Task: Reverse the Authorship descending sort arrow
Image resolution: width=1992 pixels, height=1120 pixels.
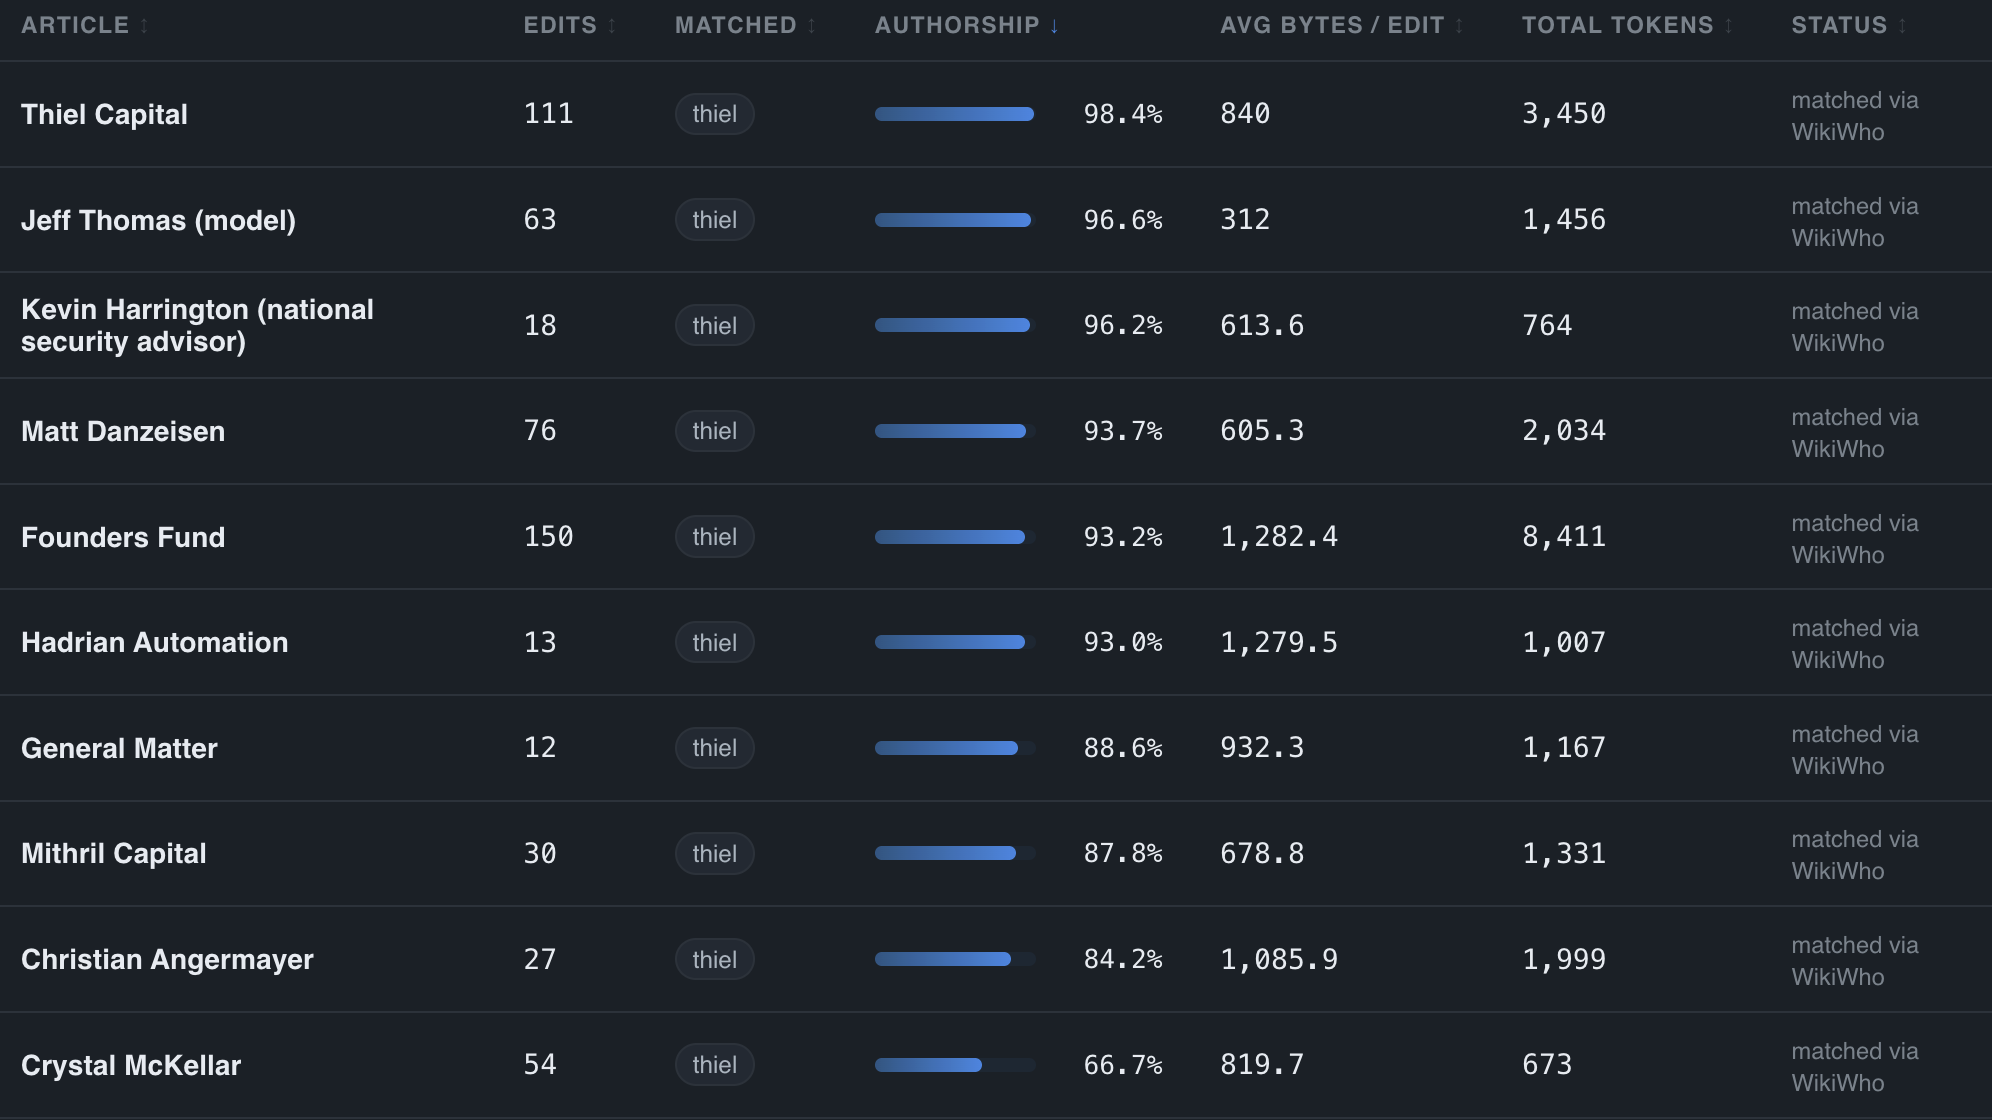Action: pyautogui.click(x=1054, y=26)
